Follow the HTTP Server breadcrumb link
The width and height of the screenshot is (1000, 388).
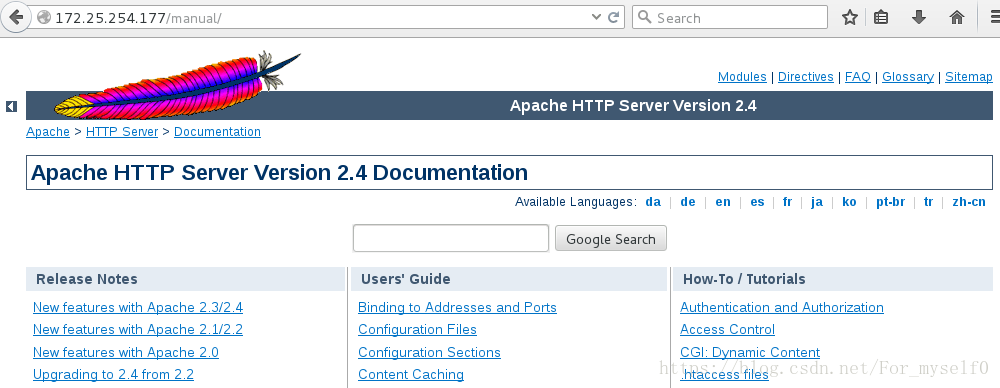pos(122,131)
